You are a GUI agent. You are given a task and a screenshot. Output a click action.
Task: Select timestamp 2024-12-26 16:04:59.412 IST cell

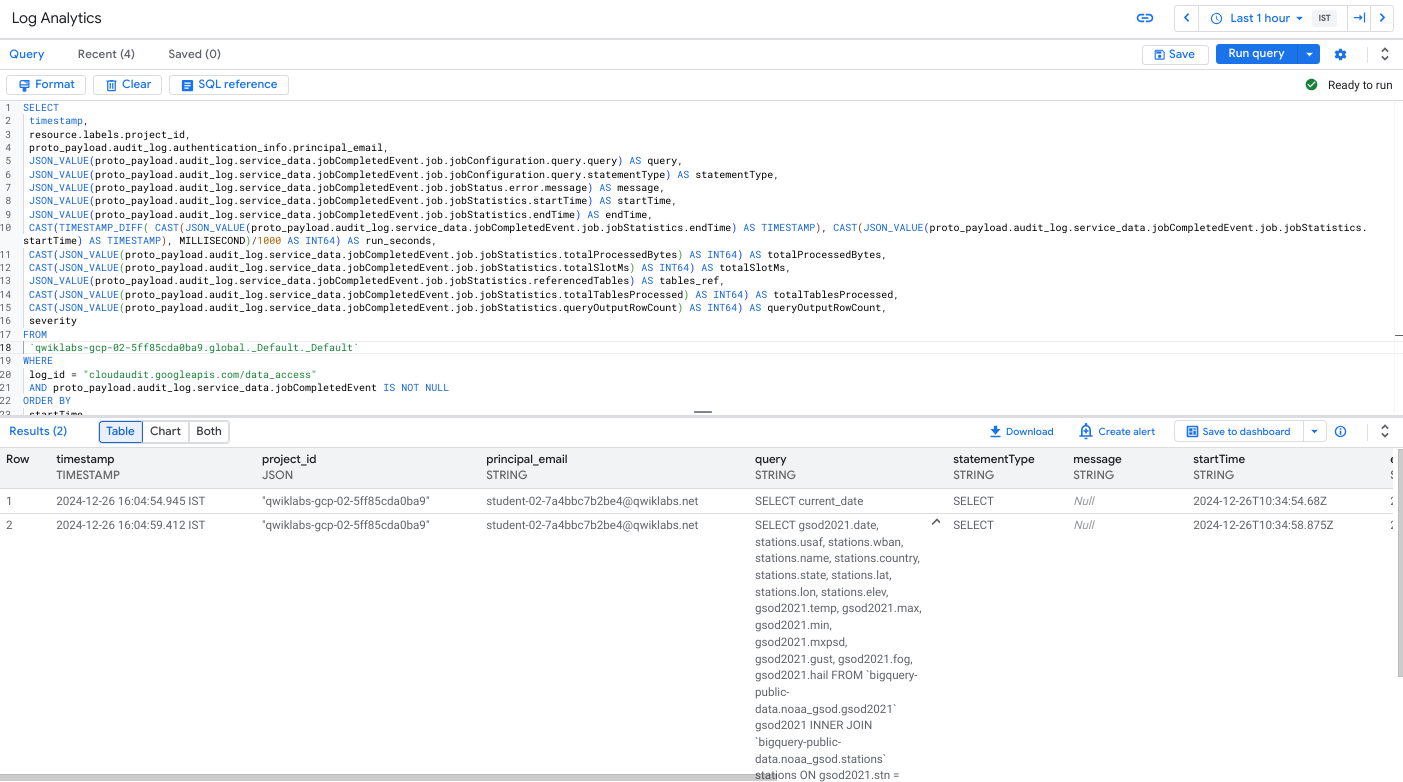tap(130, 525)
